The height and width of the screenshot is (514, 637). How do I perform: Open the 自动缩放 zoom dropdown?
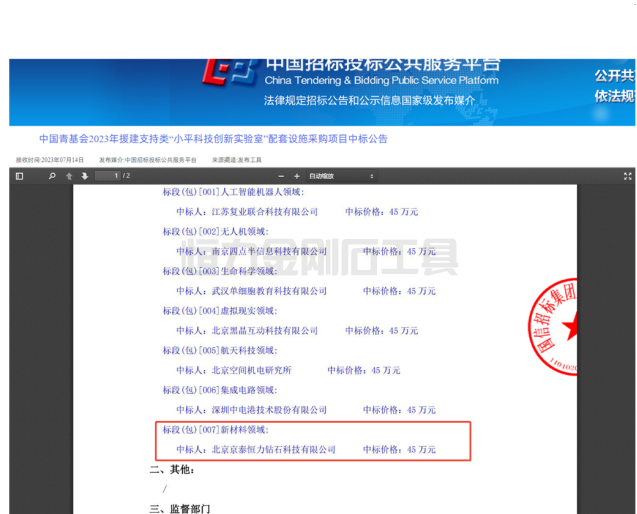pos(341,176)
